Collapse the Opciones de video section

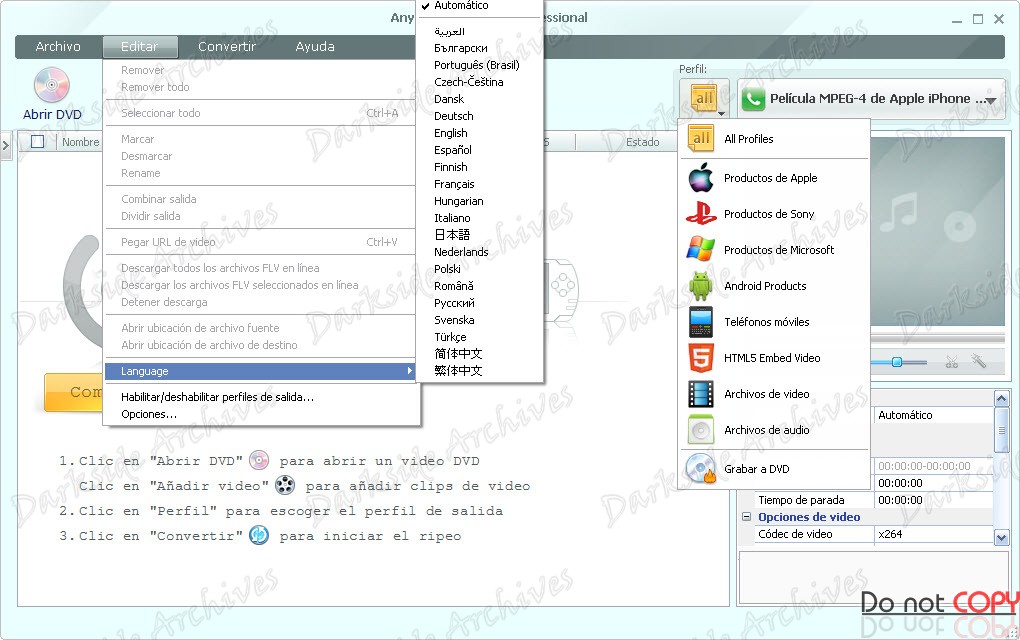(x=746, y=516)
